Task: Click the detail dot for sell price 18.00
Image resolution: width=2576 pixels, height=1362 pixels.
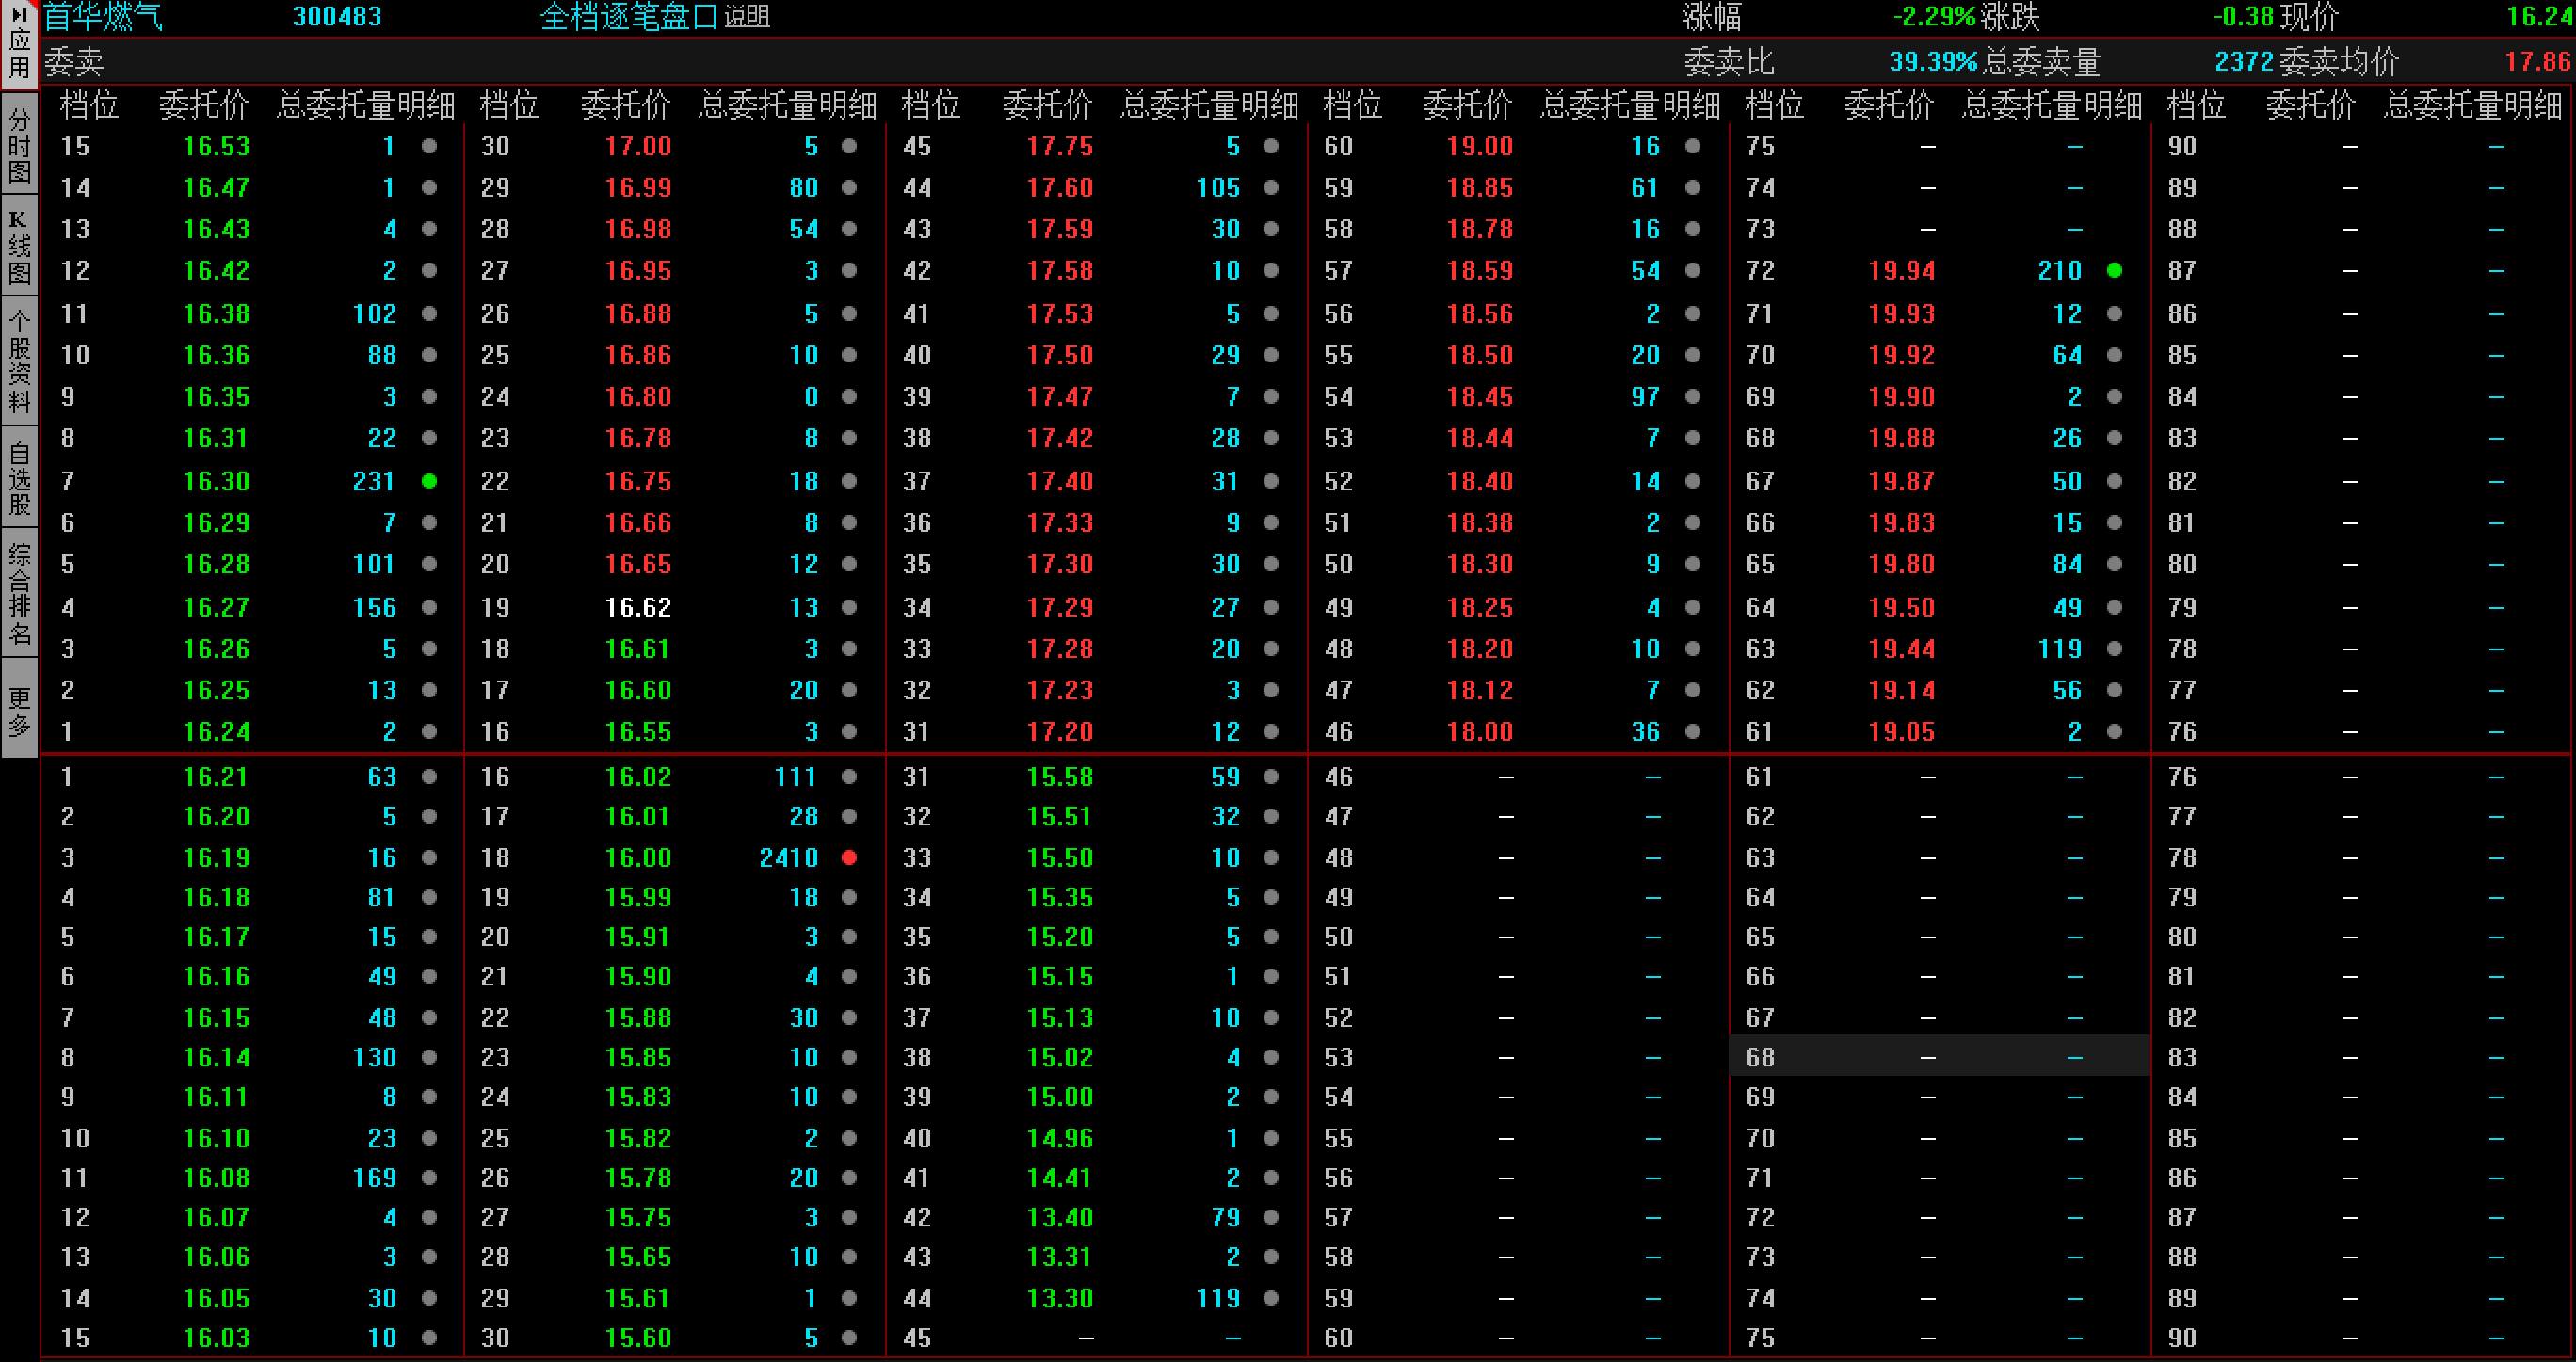Action: (1693, 731)
